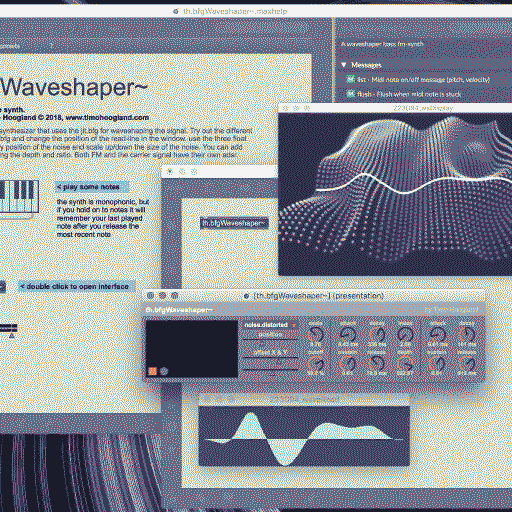Click the proxy icon beside th.bfgWaveshaper~.maxhelp title
This screenshot has width=512, height=512.
[176, 11]
